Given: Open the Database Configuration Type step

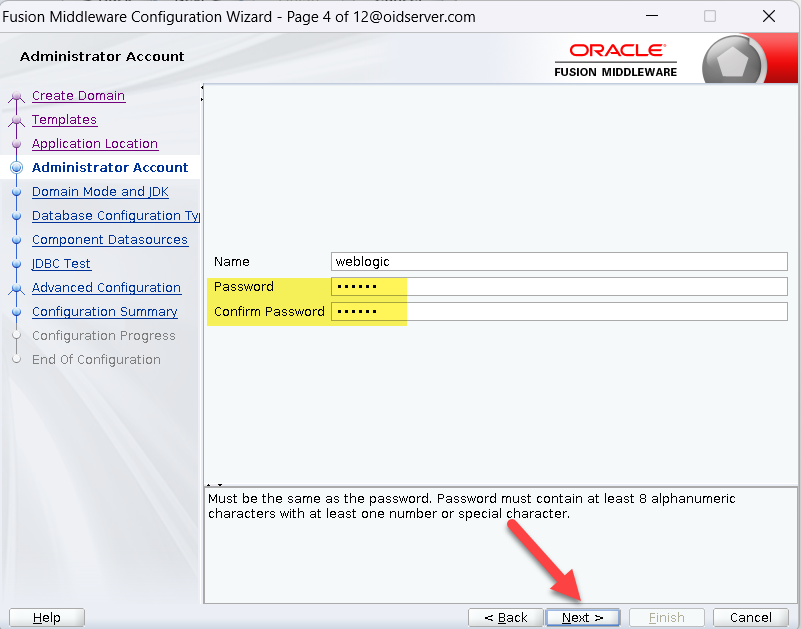Looking at the screenshot, I should click(115, 216).
